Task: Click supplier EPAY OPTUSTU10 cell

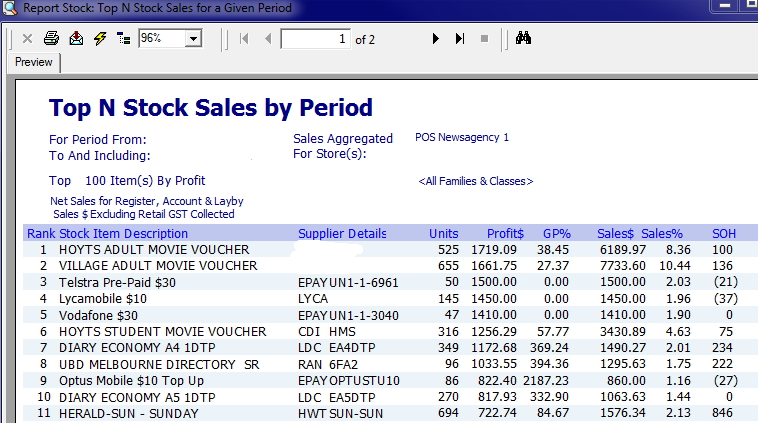Action: pos(349,381)
